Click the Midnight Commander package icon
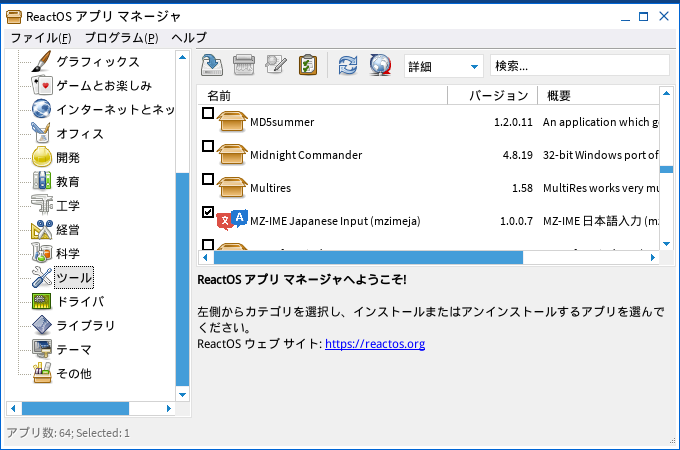680x450 pixels. [x=232, y=154]
